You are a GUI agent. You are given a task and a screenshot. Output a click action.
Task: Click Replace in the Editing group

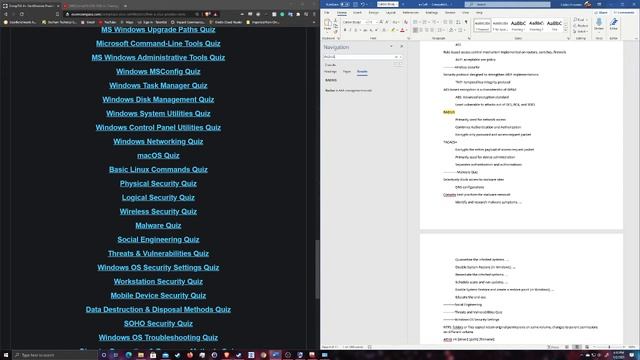click(581, 26)
